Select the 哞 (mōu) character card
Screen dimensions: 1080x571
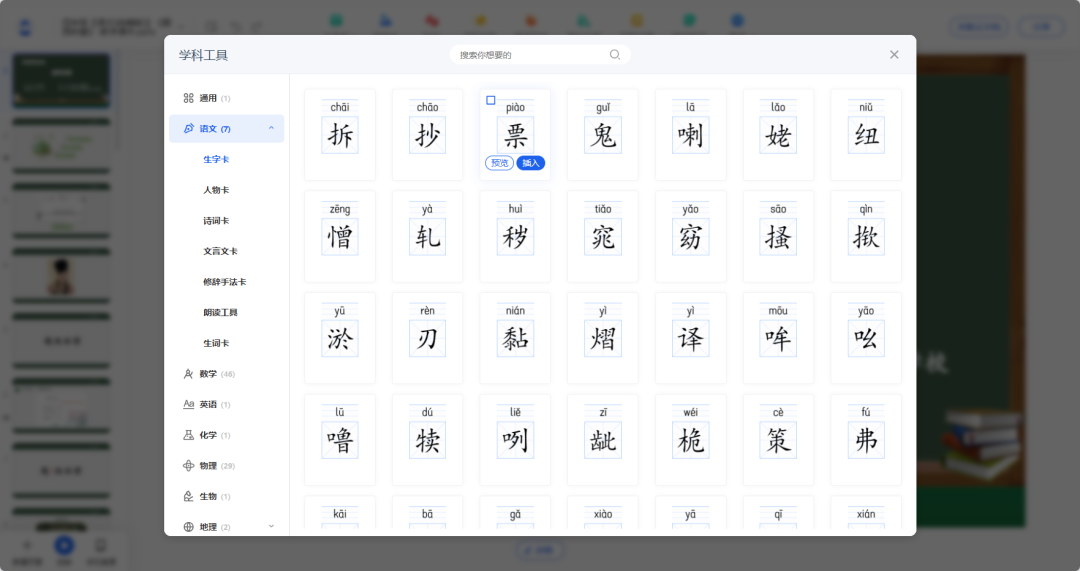pyautogui.click(x=778, y=338)
